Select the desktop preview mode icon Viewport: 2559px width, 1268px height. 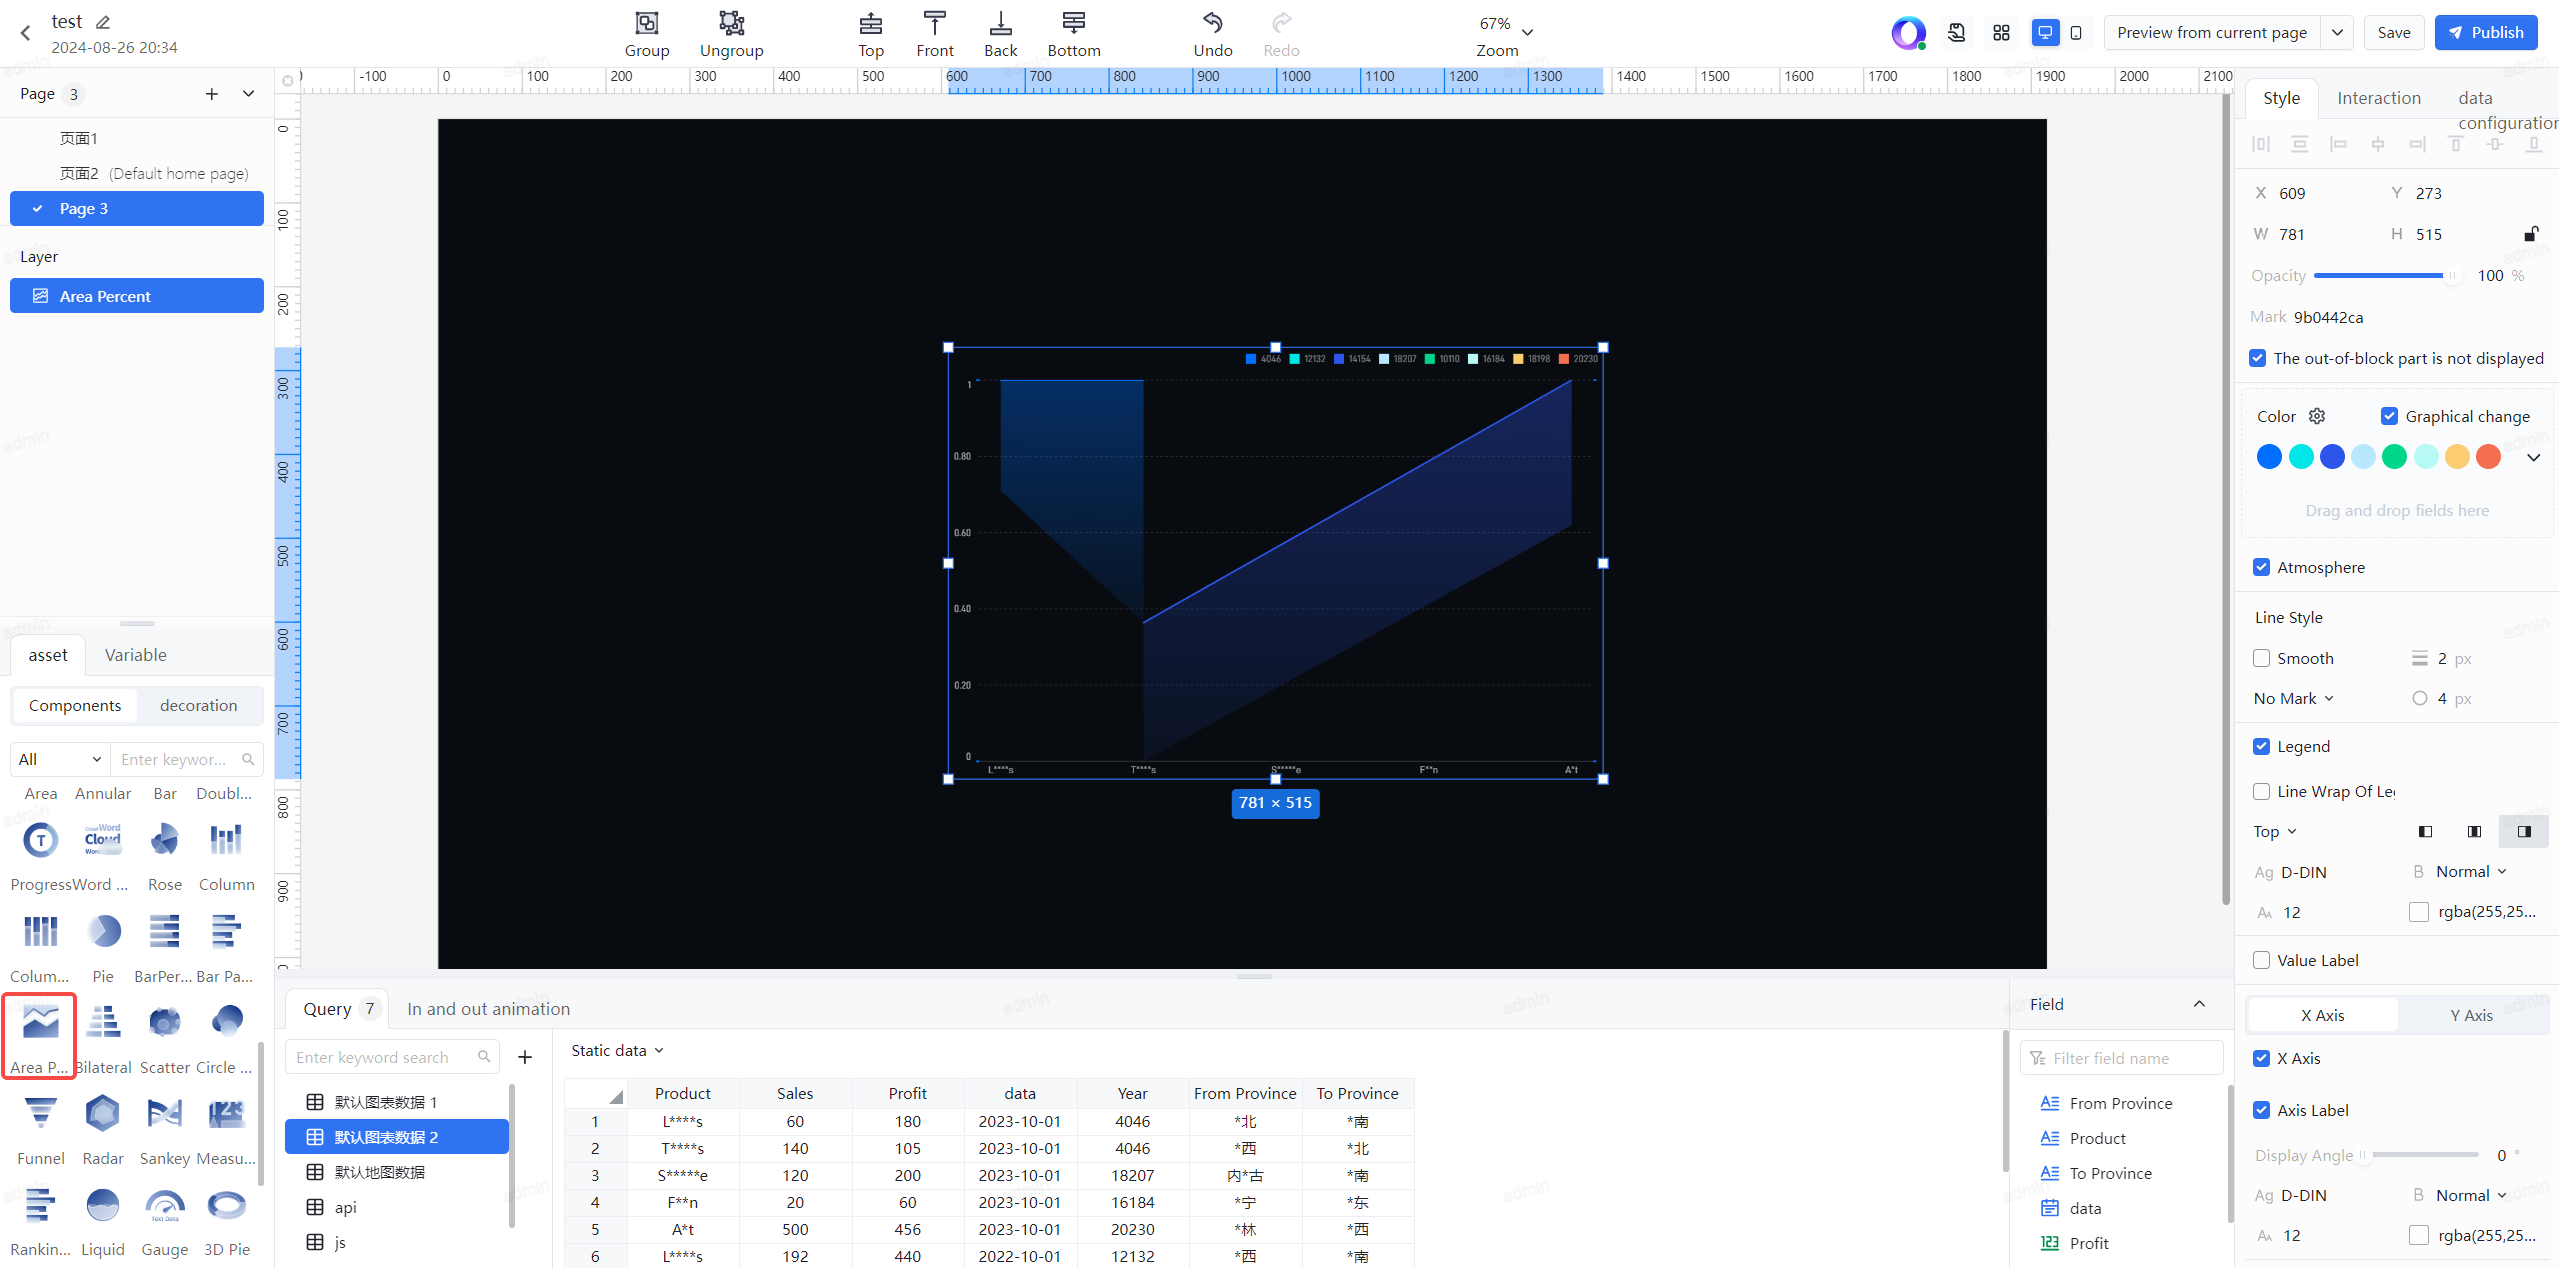[2045, 33]
